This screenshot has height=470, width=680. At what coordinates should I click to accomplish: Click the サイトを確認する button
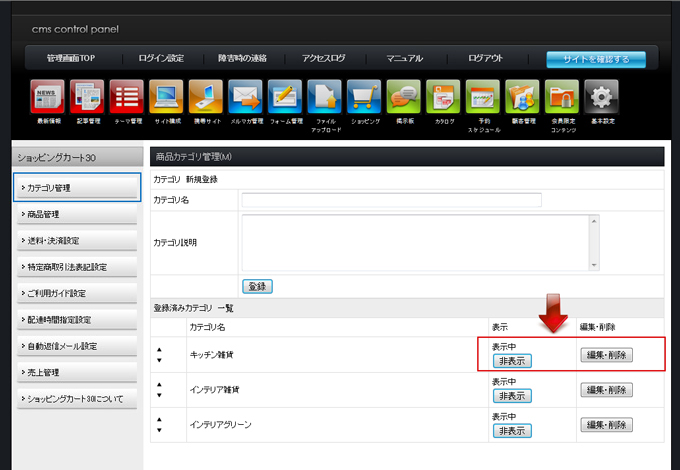tap(596, 59)
